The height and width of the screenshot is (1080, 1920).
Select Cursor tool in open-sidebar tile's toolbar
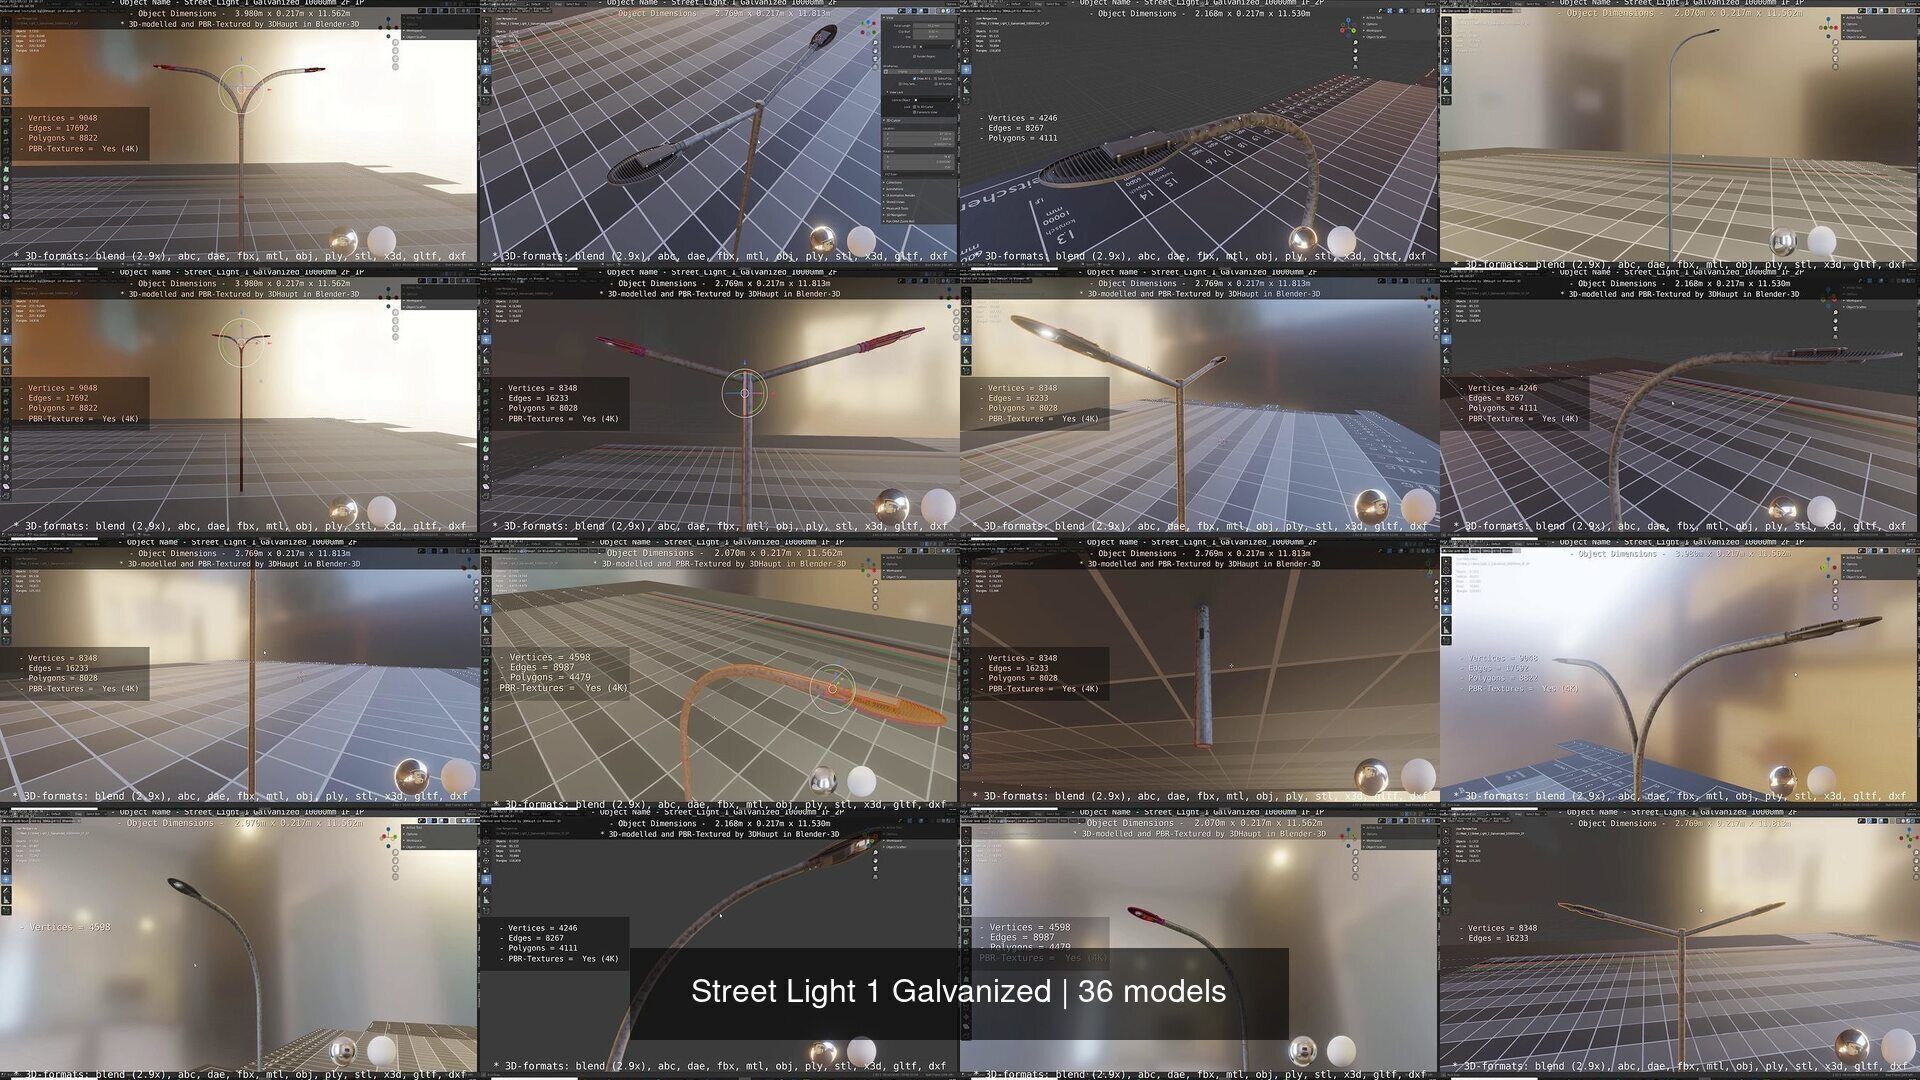(x=486, y=30)
